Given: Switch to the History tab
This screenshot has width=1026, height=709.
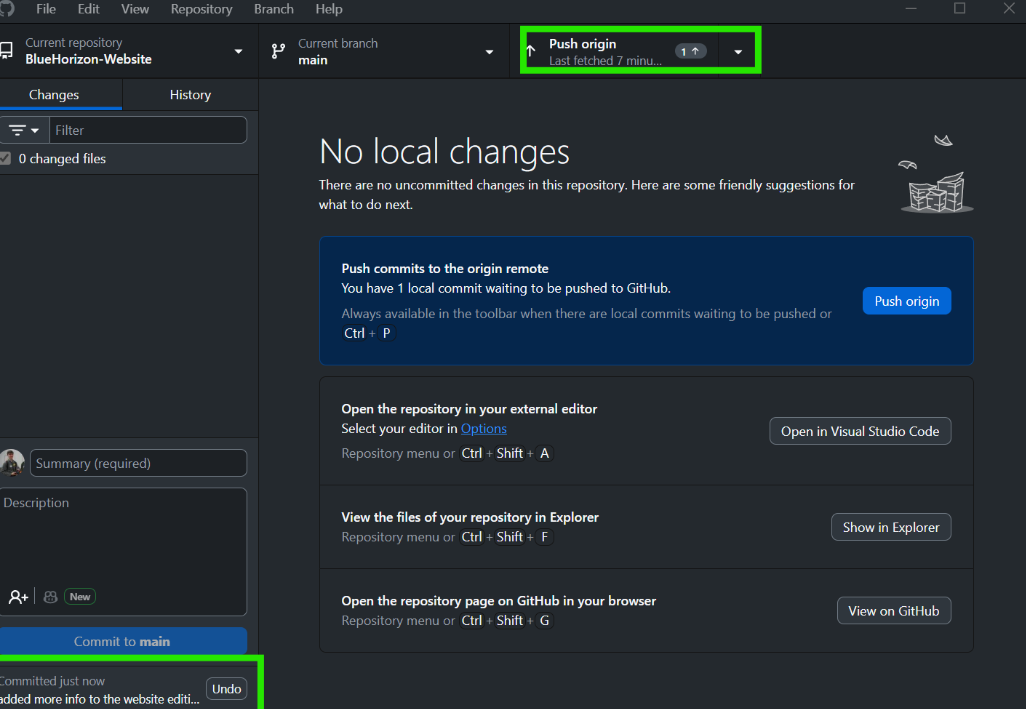Looking at the screenshot, I should pyautogui.click(x=190, y=95).
